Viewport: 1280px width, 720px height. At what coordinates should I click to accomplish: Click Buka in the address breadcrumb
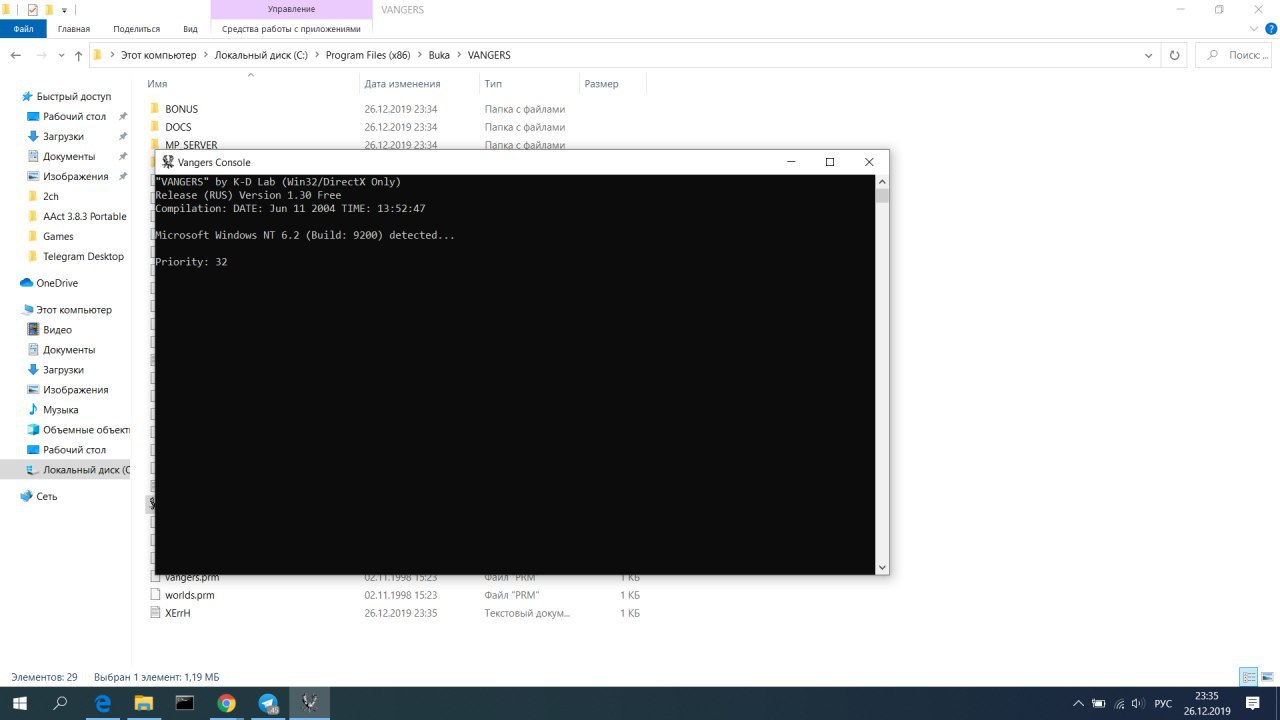(x=439, y=55)
